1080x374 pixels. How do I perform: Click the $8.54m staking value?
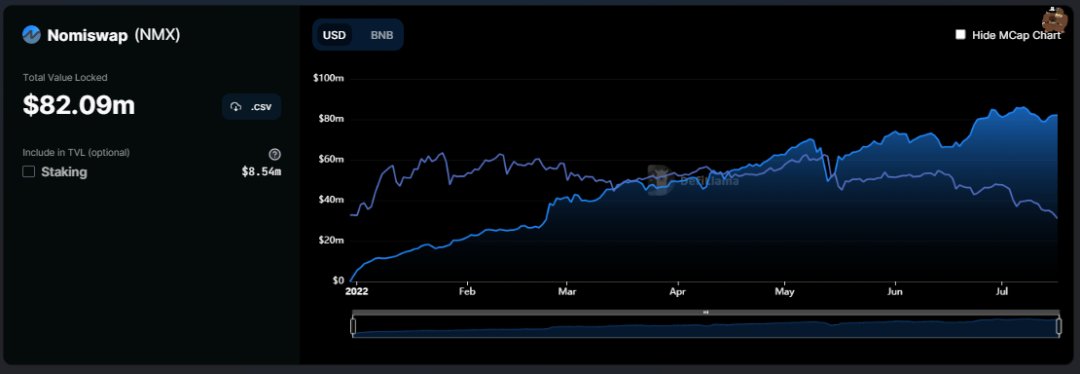[261, 172]
